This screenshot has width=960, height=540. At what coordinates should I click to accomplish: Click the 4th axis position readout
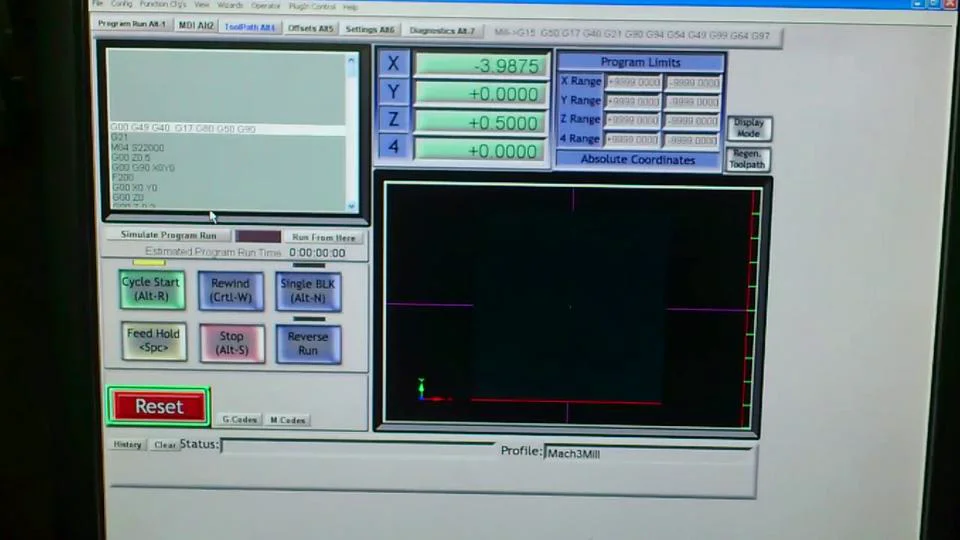point(479,150)
